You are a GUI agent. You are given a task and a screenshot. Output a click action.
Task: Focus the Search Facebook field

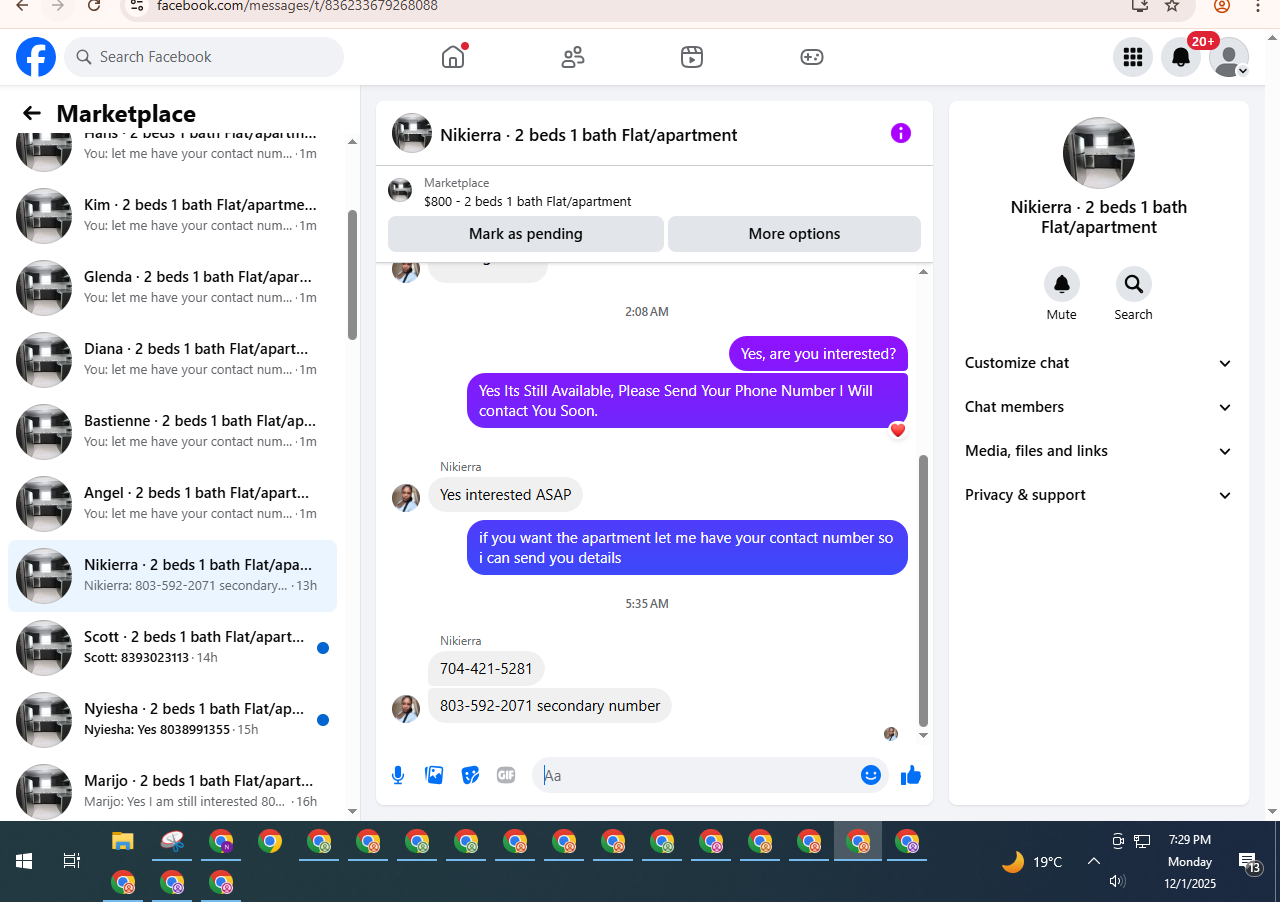204,57
